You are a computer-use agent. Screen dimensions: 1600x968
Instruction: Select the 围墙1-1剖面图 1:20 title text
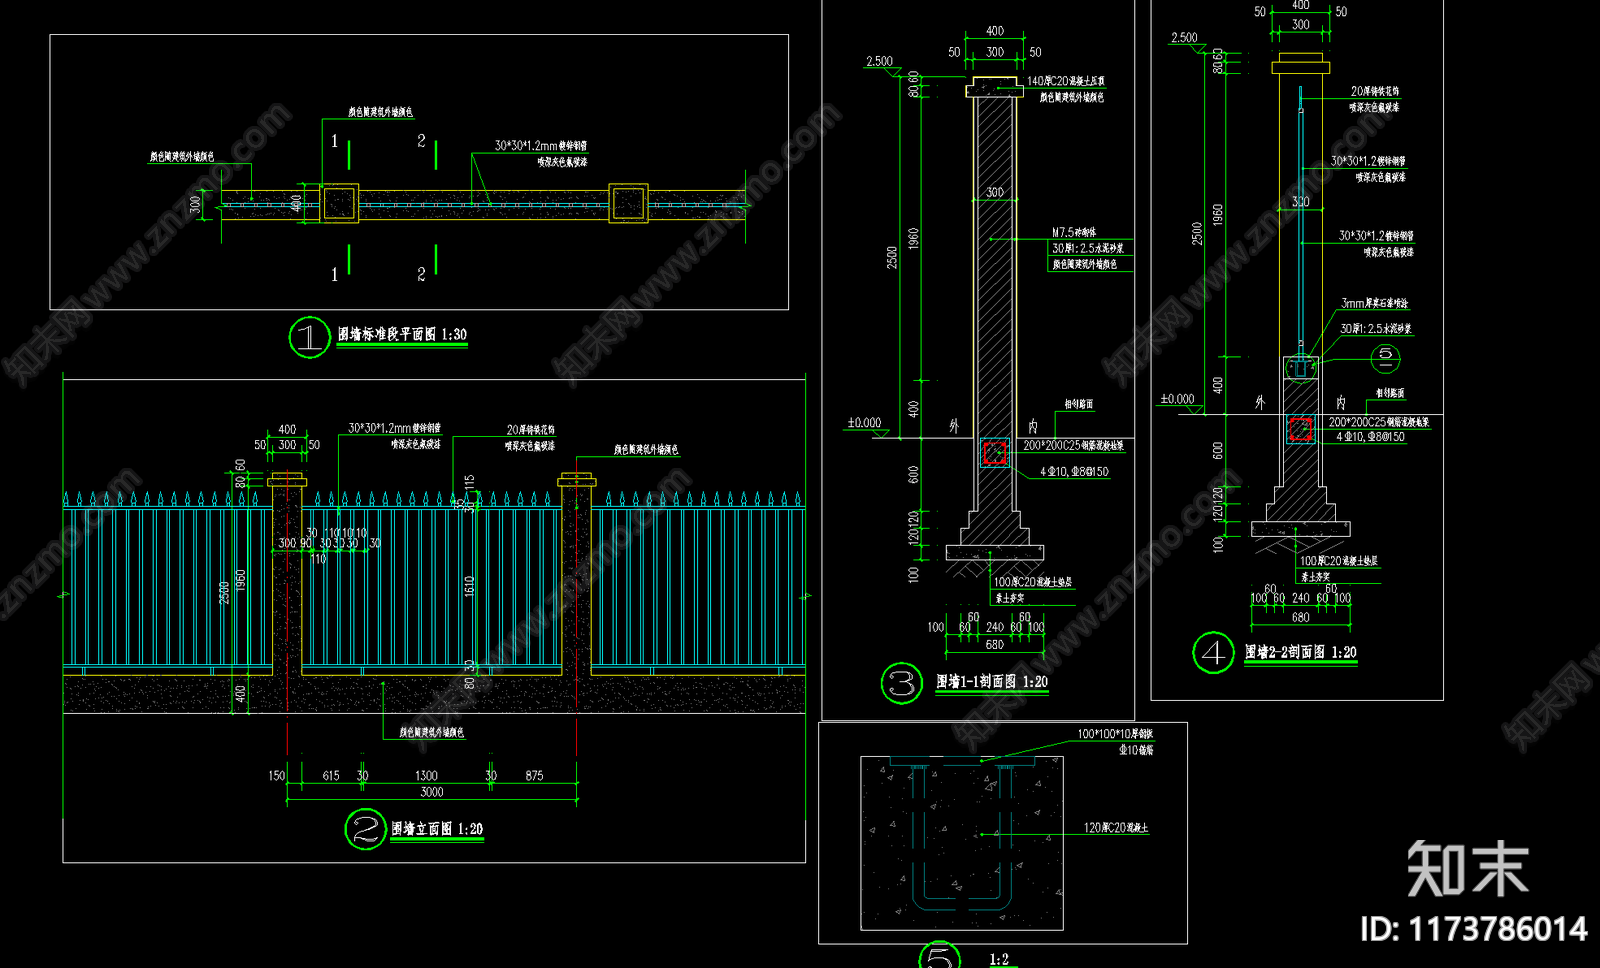(x=992, y=682)
